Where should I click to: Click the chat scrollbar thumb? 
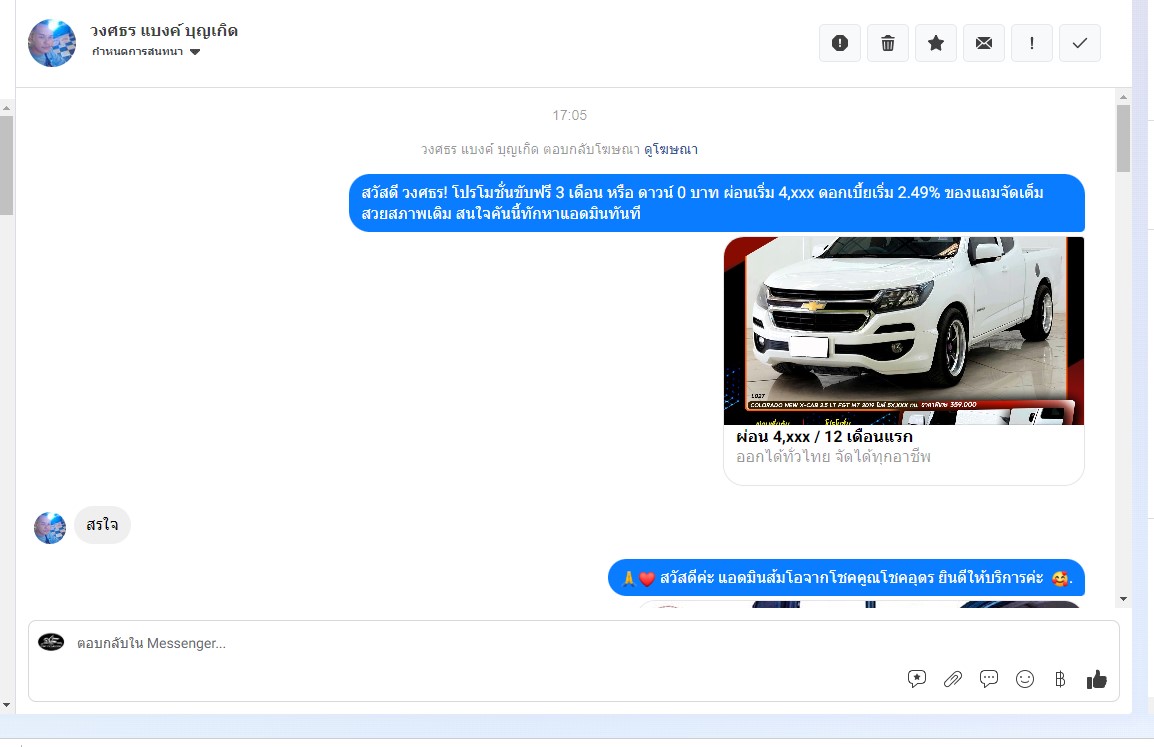point(1123,138)
